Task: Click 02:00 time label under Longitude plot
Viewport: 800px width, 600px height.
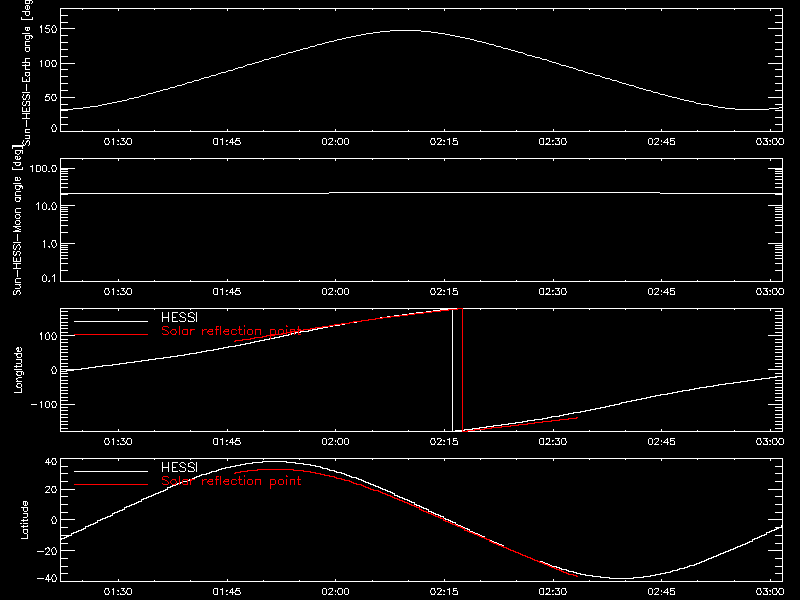Action: point(335,442)
